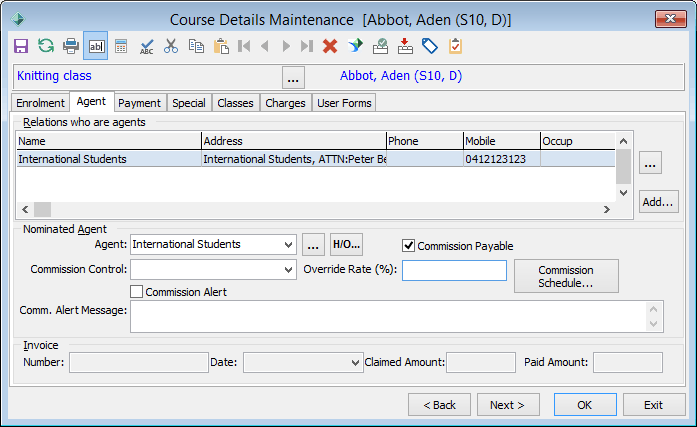Run the ABC spell check icon
Screen dimensions: 697x427
point(146,46)
